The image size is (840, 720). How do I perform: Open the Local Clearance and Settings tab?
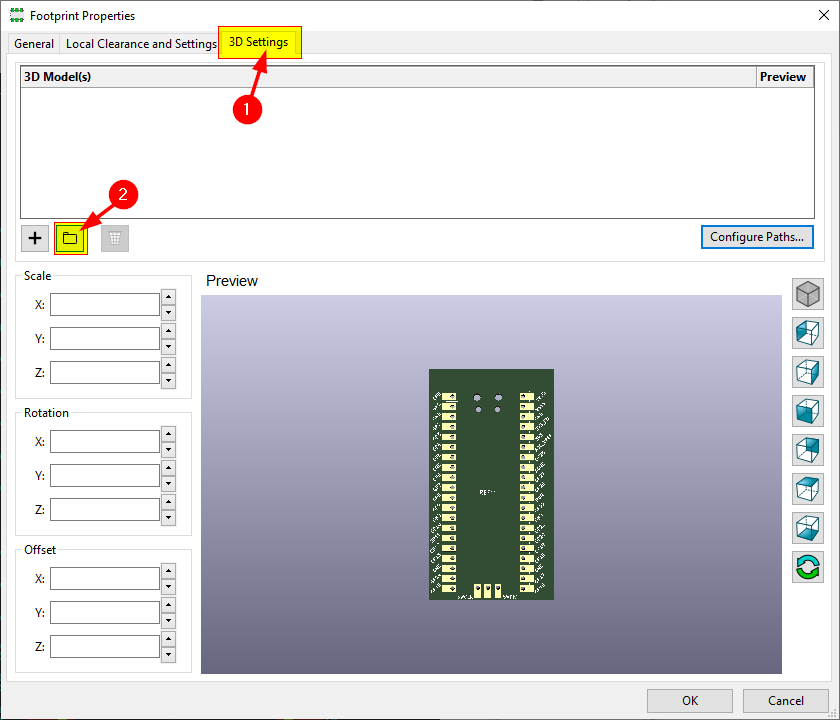[x=140, y=43]
